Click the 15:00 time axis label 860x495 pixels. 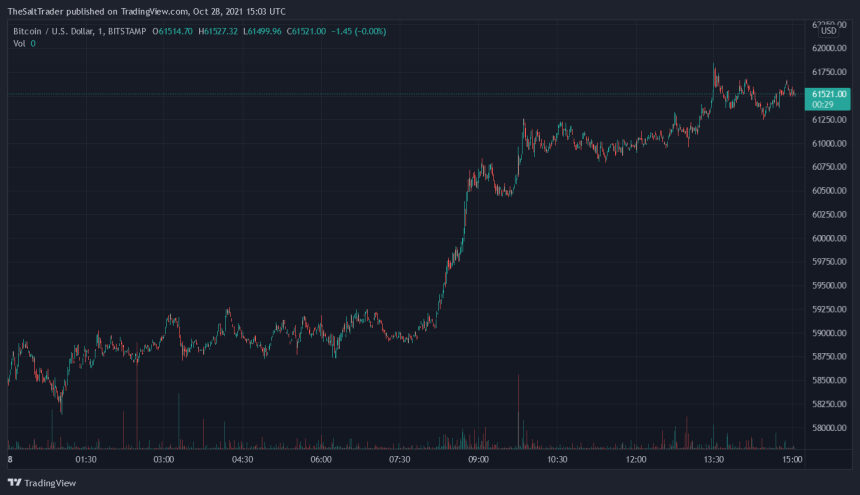click(x=791, y=460)
